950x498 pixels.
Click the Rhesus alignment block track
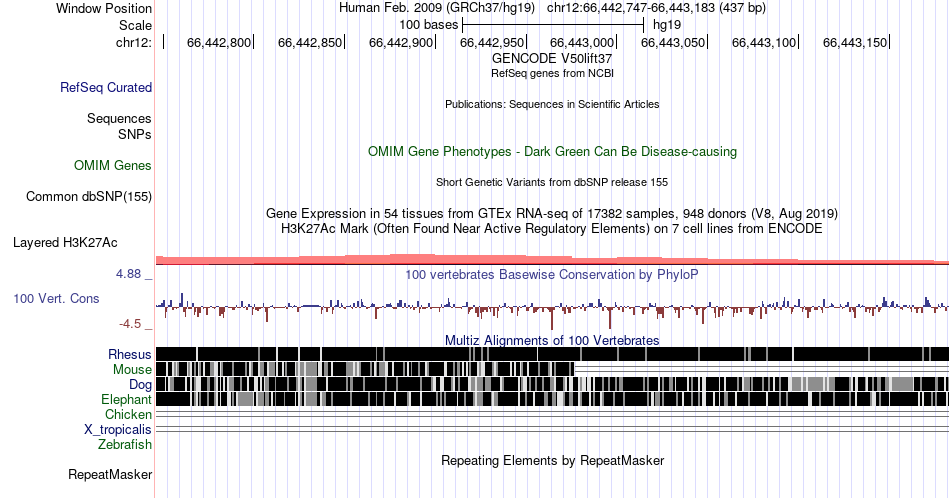552,354
